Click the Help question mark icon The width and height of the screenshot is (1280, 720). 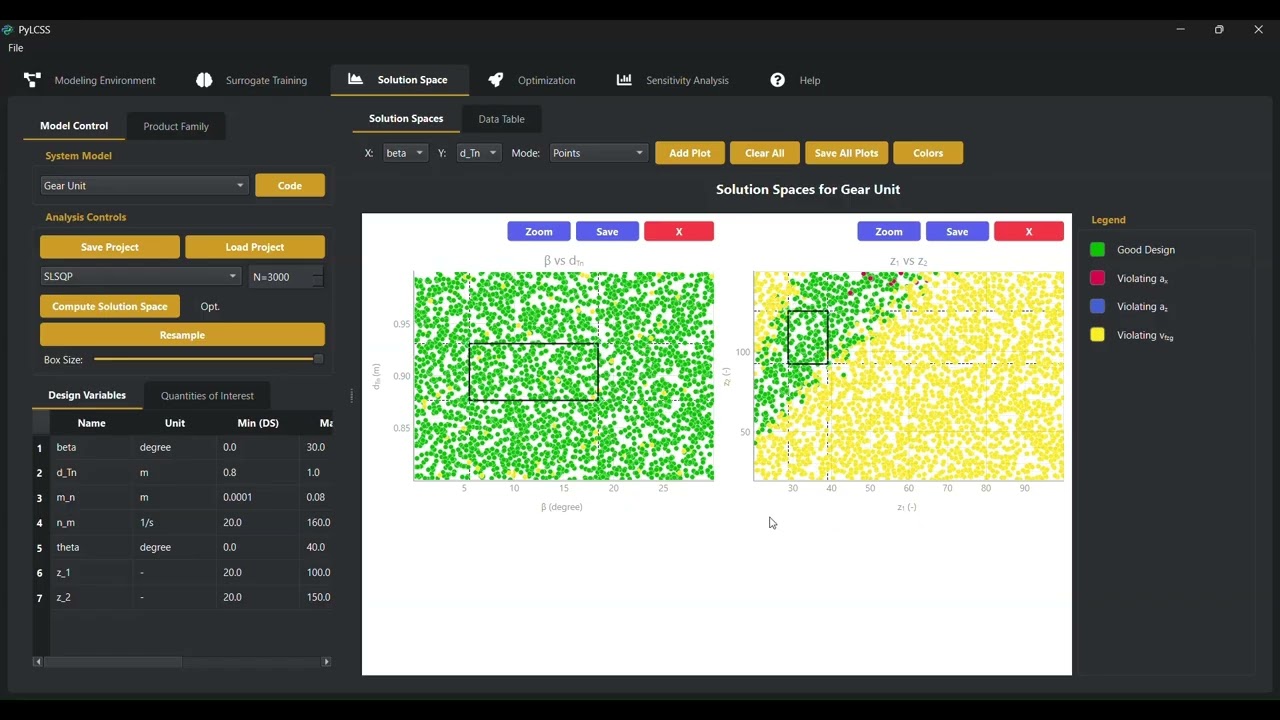[778, 80]
